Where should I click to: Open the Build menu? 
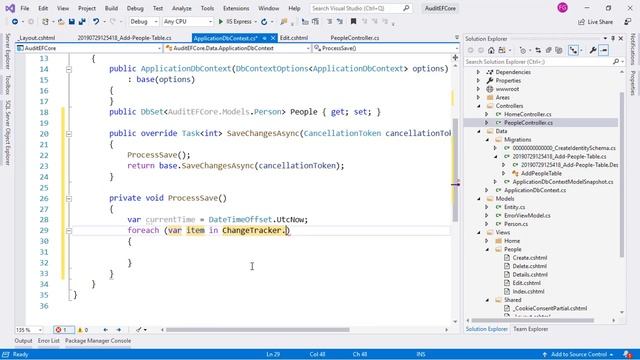click(111, 8)
